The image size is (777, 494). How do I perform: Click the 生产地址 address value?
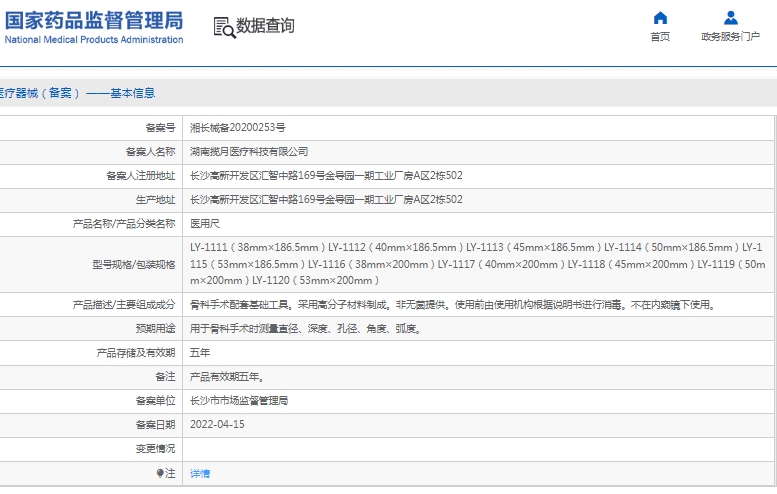coord(326,200)
